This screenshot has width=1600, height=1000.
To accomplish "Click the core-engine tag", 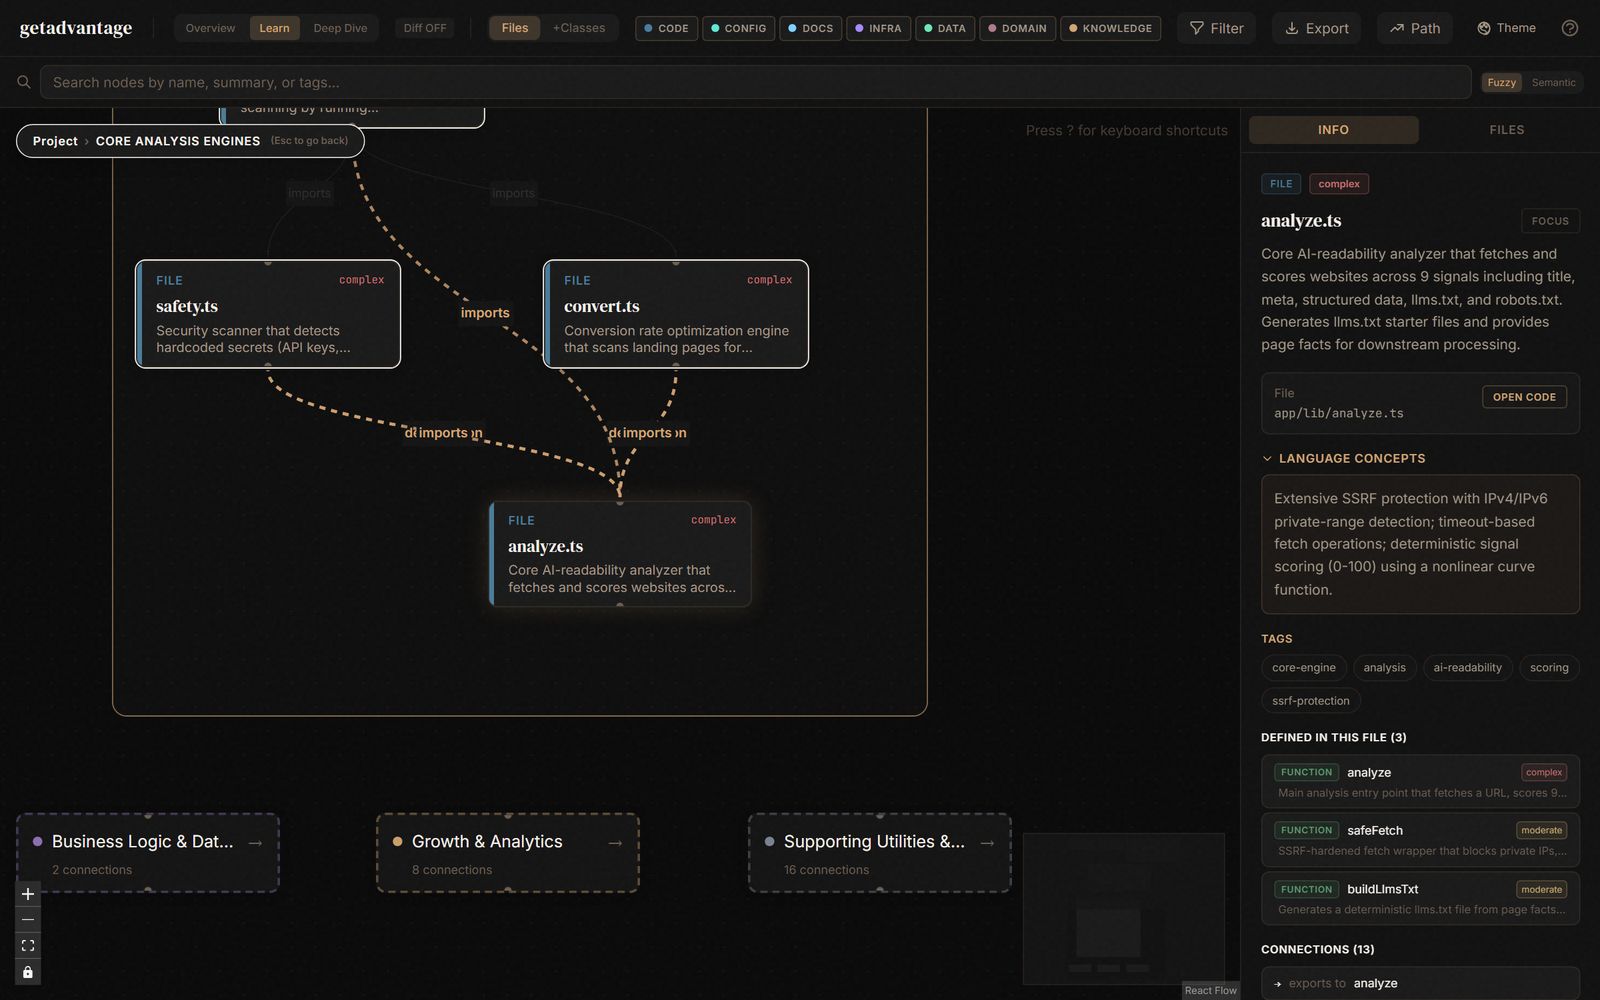I will coord(1304,668).
